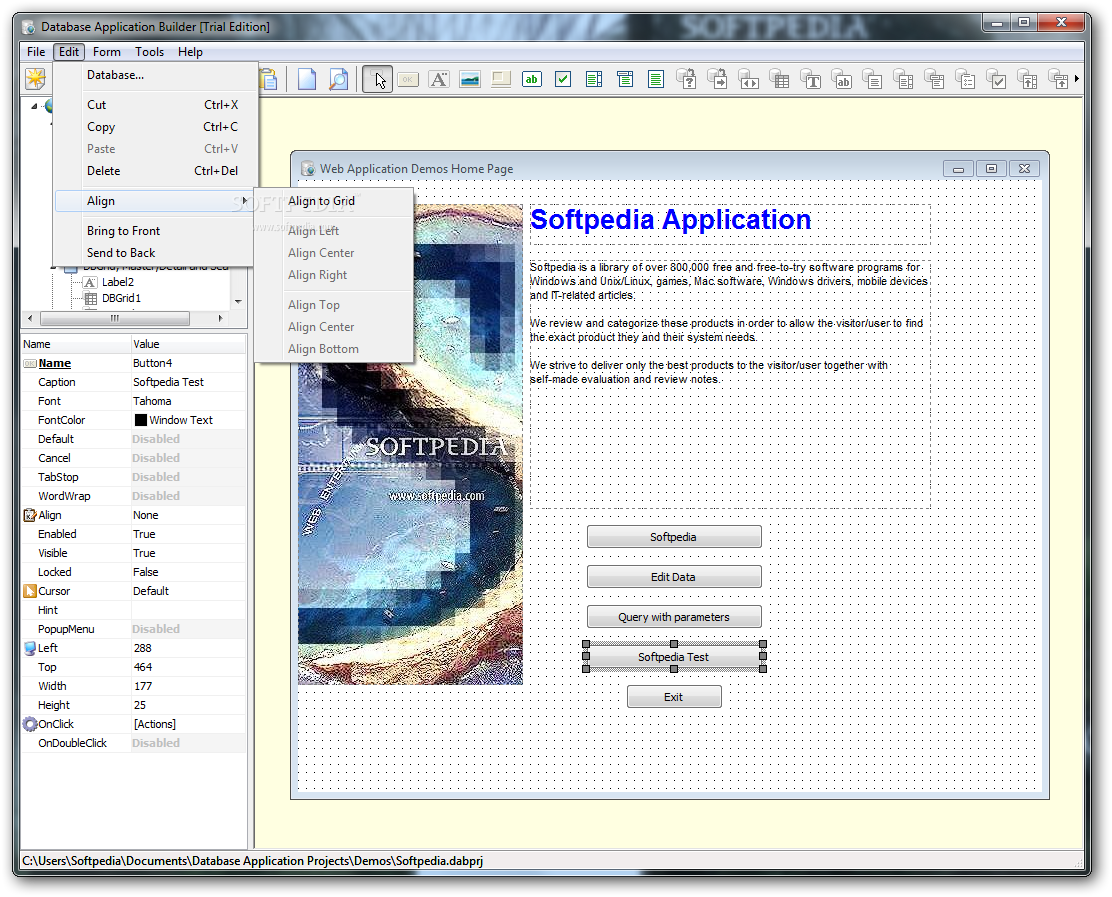Select the pointer selection tool
The height and width of the screenshot is (897, 1112).
tap(377, 79)
